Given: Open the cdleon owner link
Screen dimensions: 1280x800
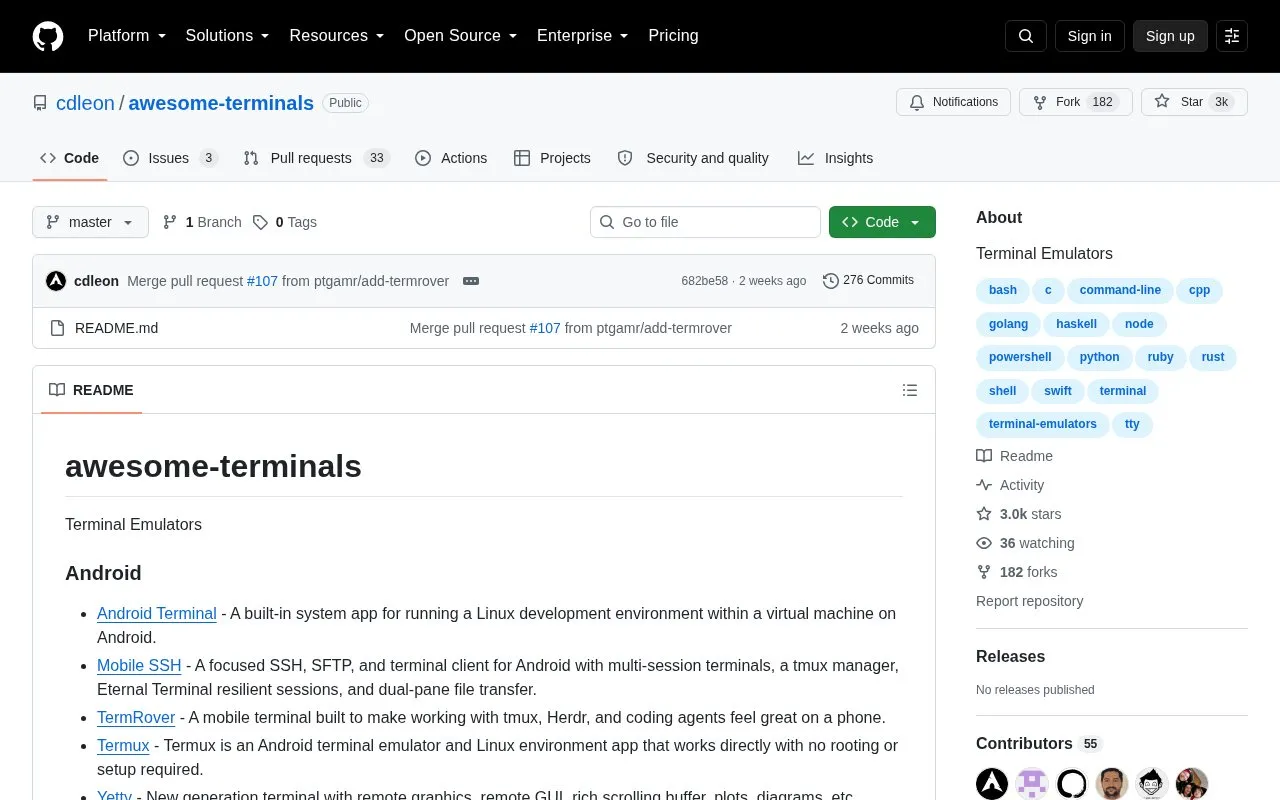Looking at the screenshot, I should tap(85, 103).
